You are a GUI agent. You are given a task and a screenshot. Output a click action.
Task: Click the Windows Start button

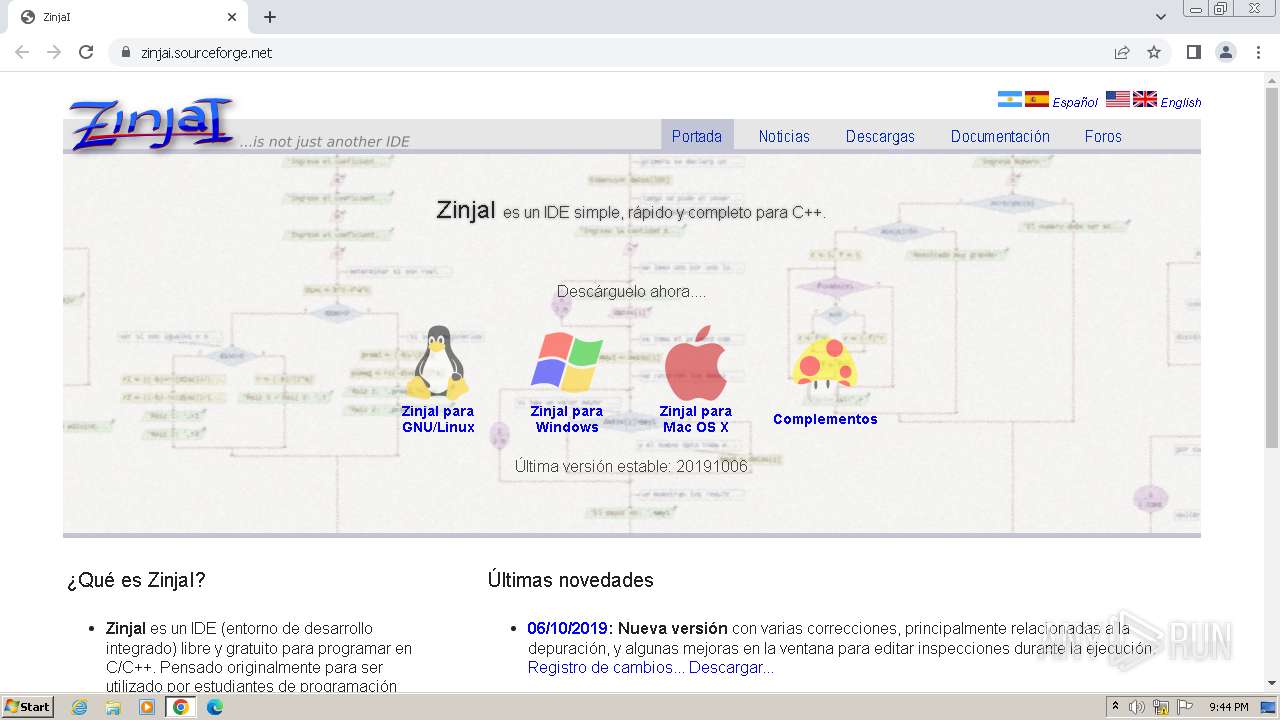28,707
